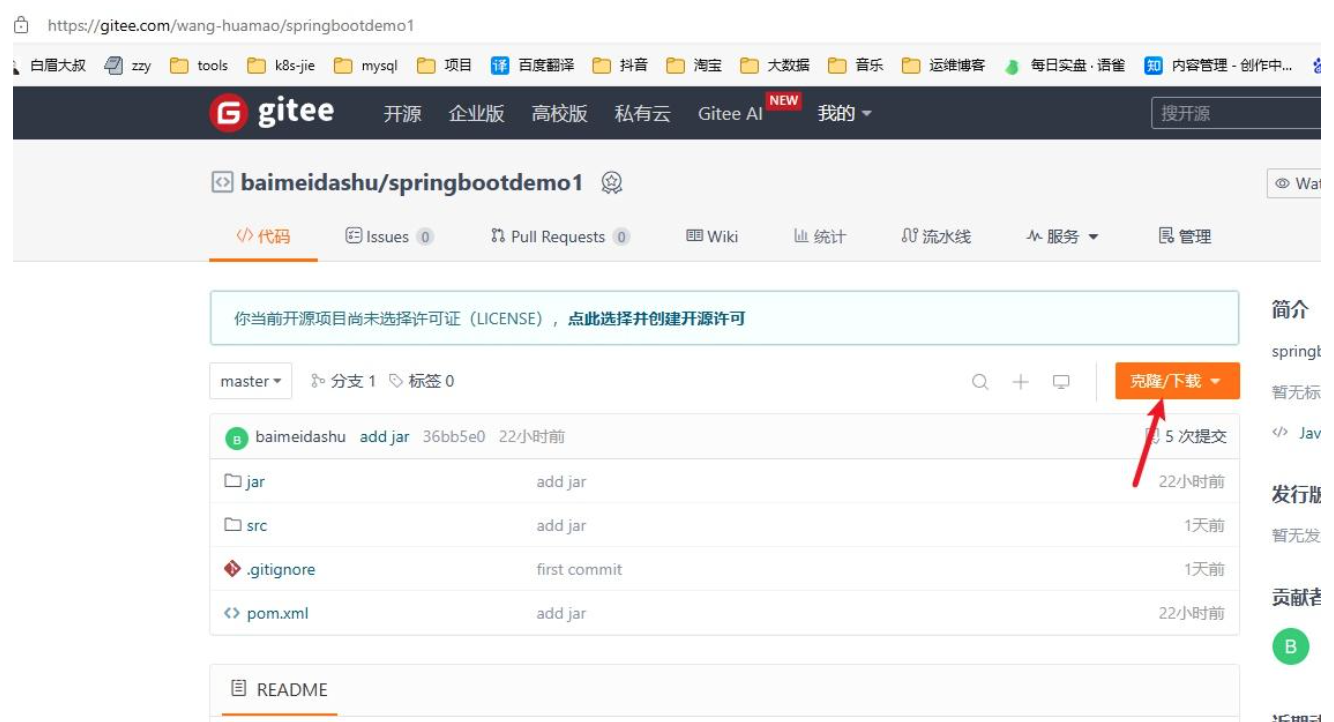This screenshot has width=1334, height=722.
Task: Open the src folder
Action: tap(257, 526)
